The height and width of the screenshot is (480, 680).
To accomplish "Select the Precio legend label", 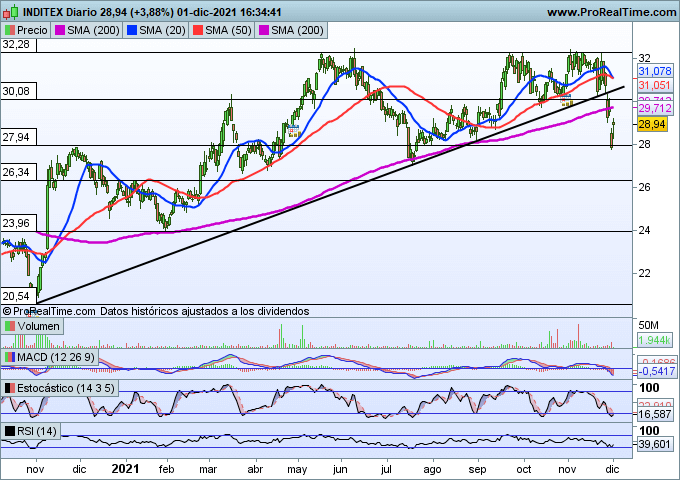I will pos(32,30).
